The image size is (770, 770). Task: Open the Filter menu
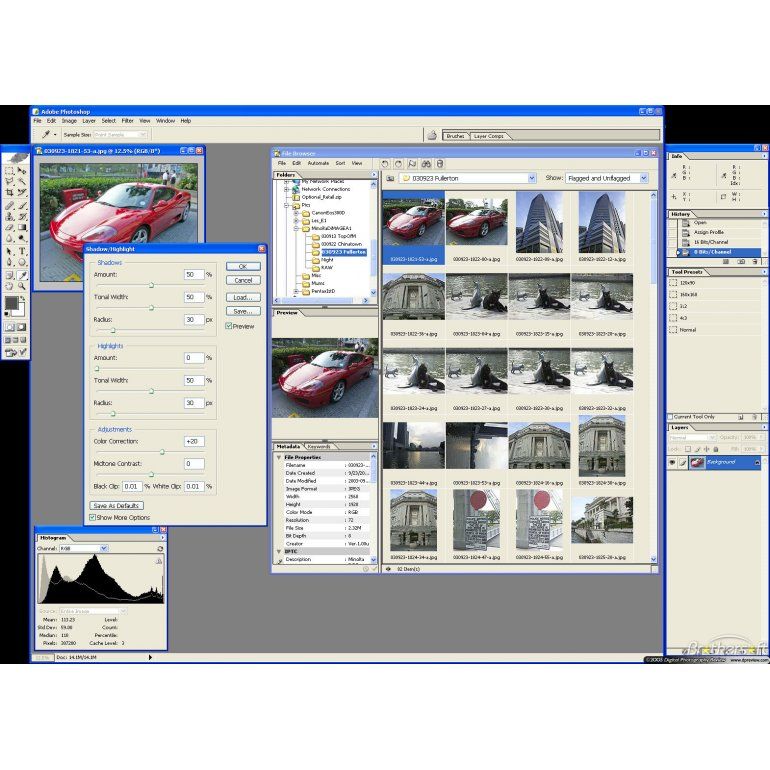click(128, 120)
